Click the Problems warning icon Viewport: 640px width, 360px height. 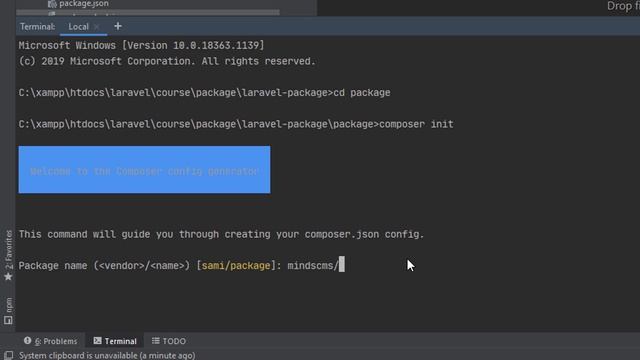click(x=27, y=340)
